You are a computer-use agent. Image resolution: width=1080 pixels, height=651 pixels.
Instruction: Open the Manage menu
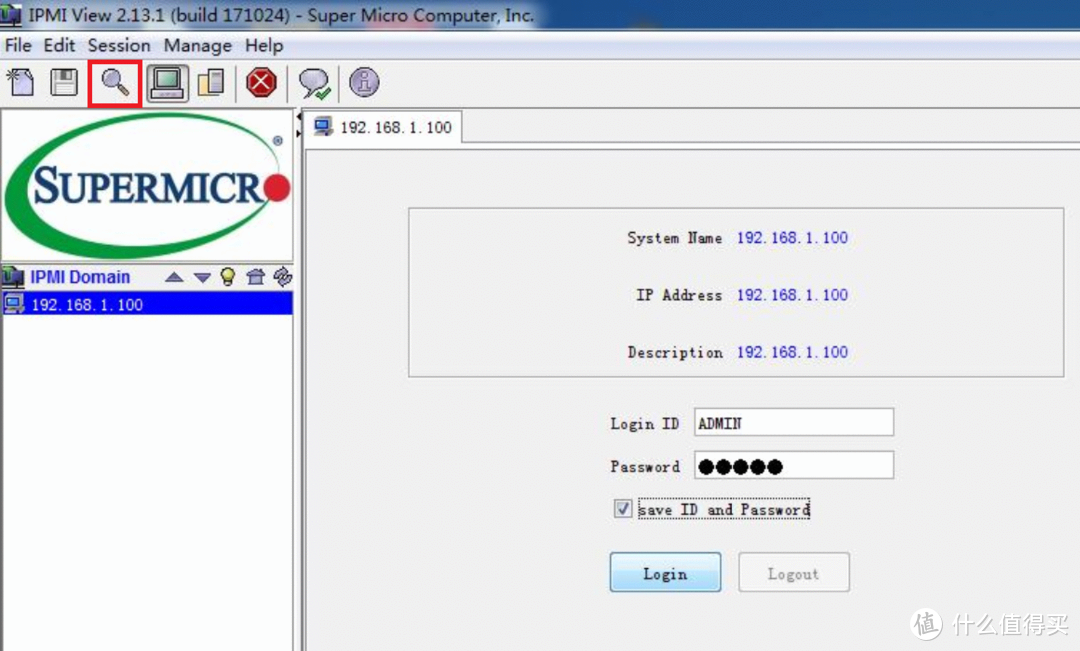coord(197,46)
